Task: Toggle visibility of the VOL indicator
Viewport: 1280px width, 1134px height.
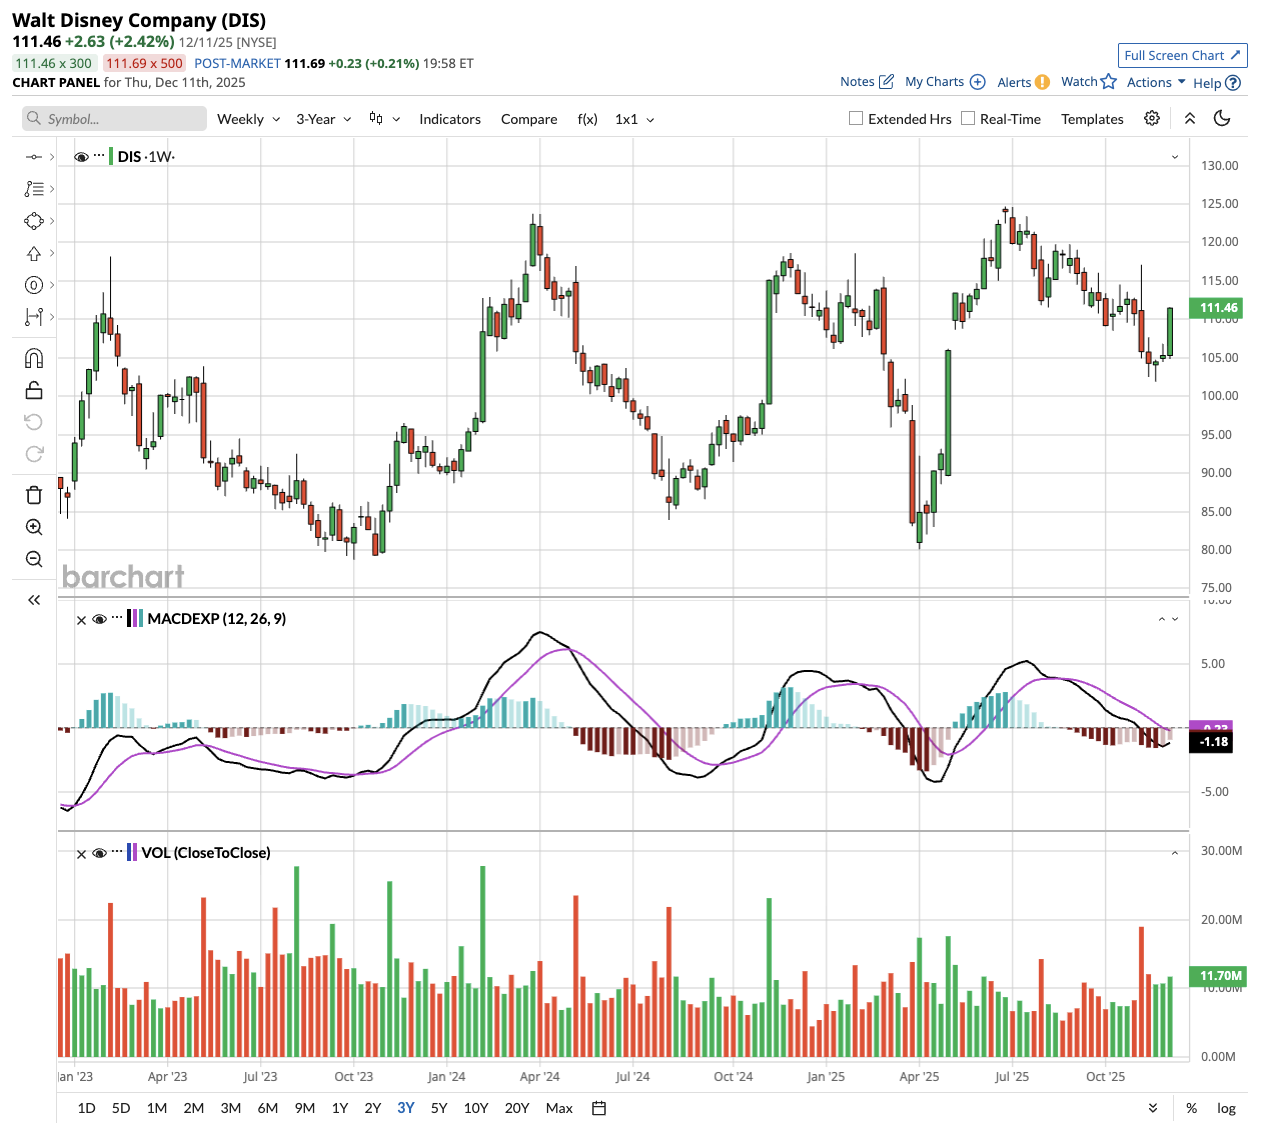Action: point(99,854)
